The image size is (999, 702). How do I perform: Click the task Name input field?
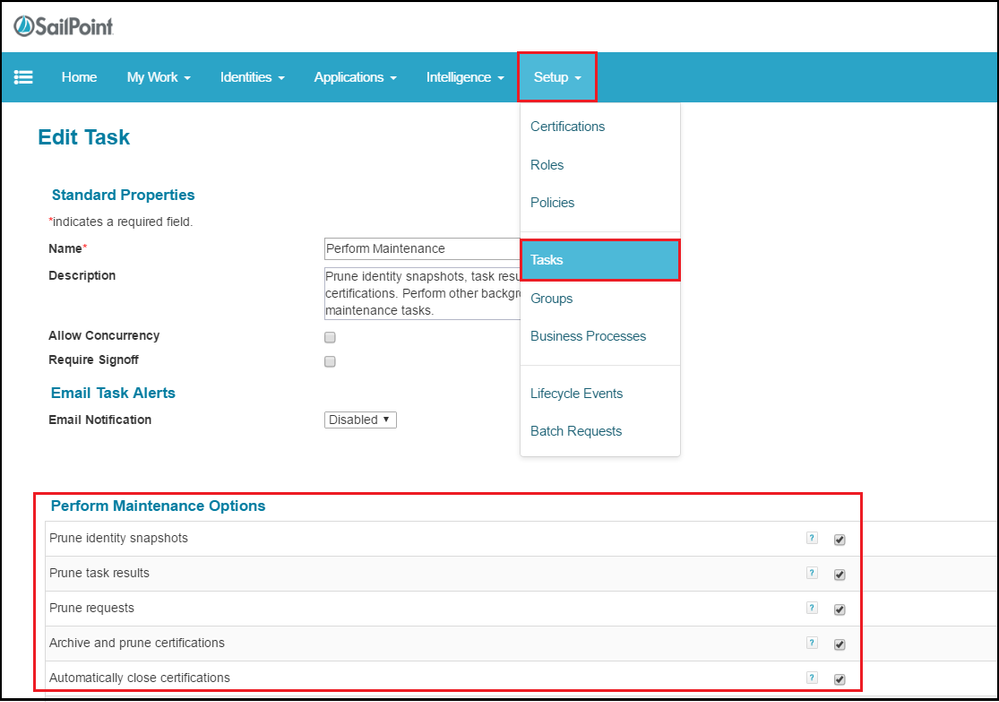pos(422,249)
